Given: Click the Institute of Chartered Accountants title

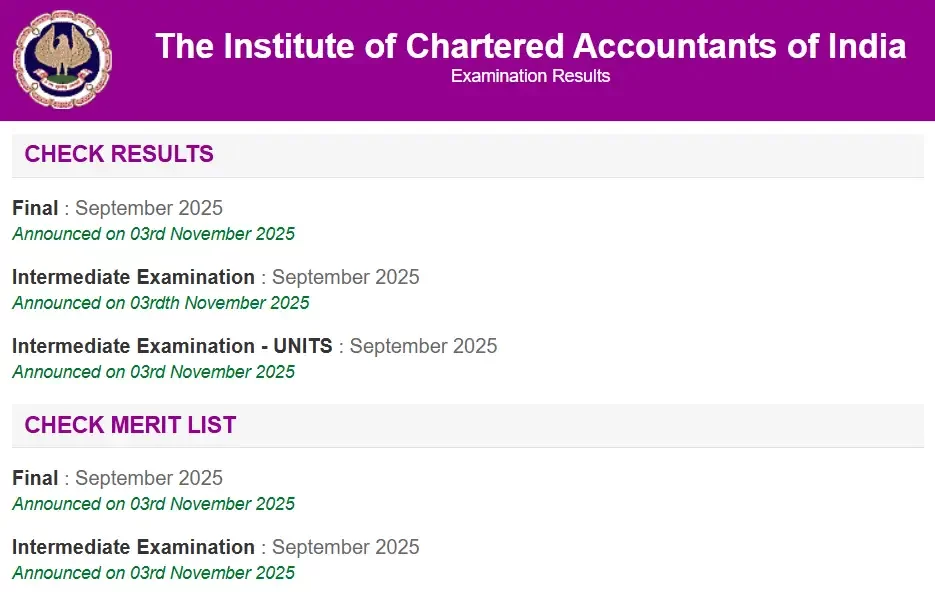Looking at the screenshot, I should pyautogui.click(x=531, y=46).
